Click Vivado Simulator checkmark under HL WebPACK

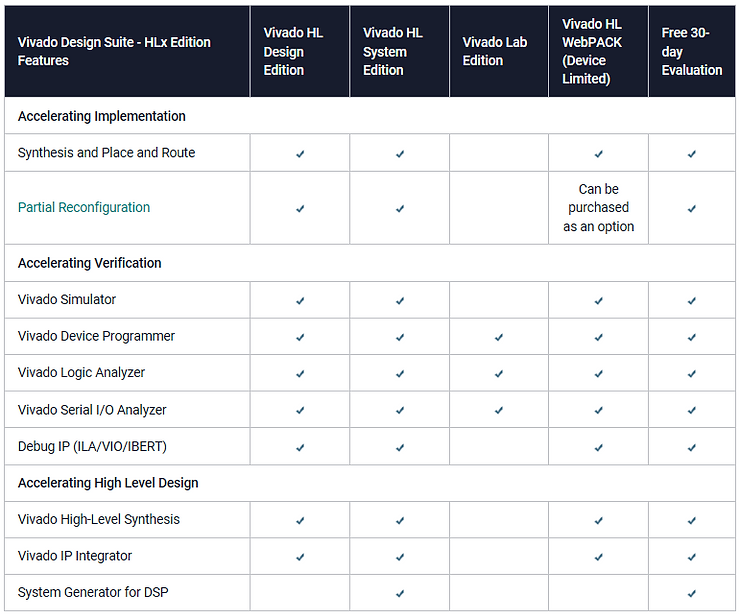click(x=599, y=300)
